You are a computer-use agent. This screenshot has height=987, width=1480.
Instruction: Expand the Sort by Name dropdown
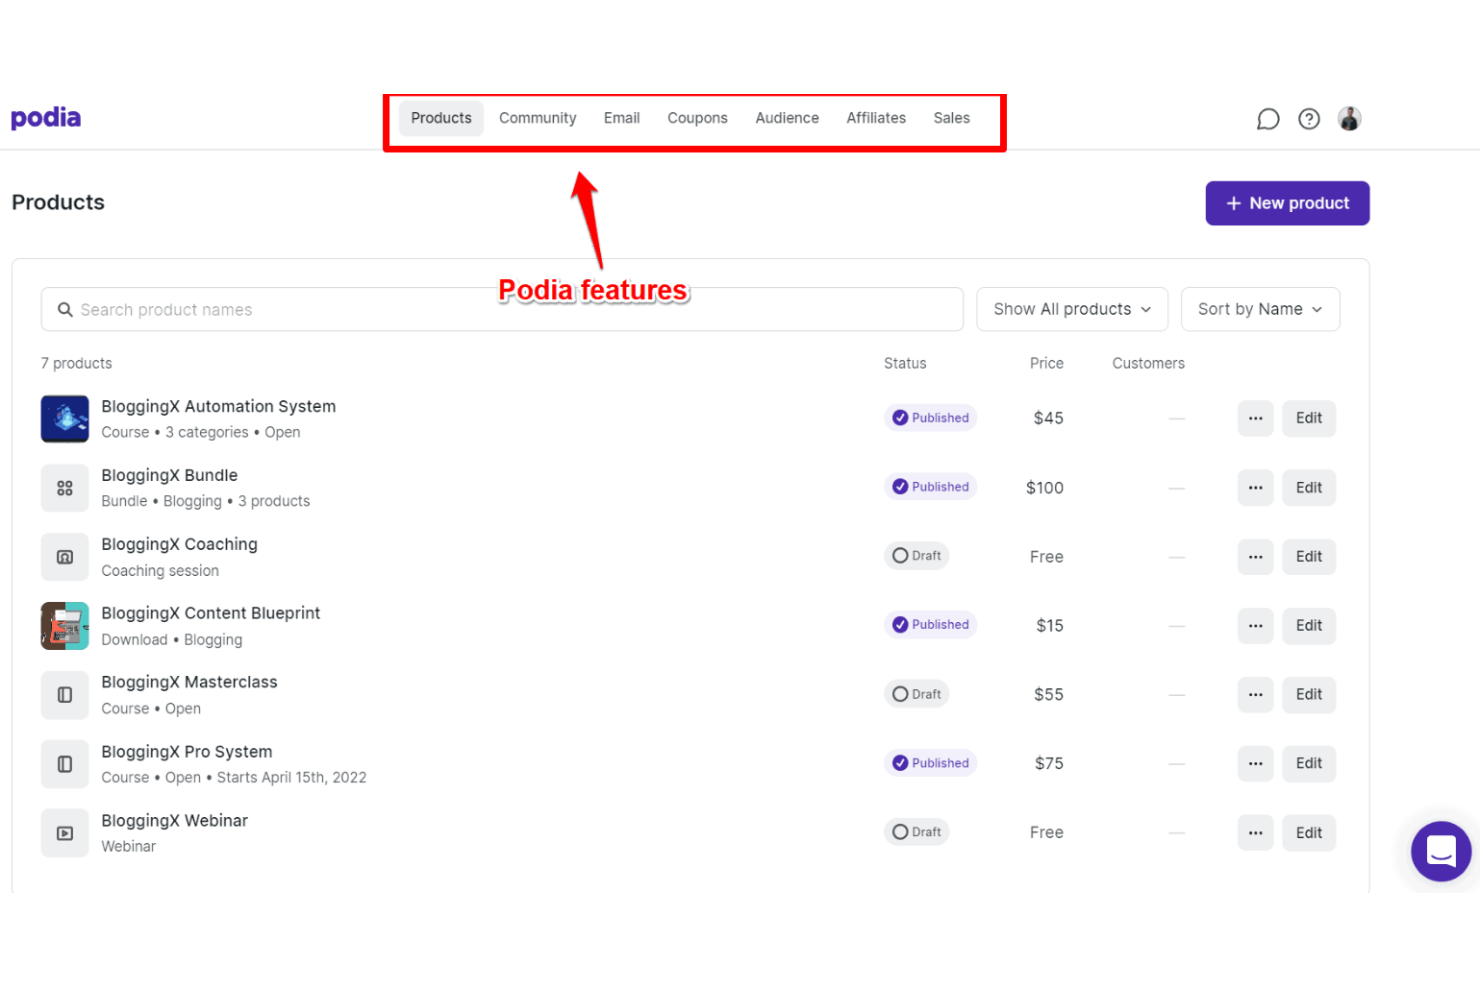click(x=1260, y=310)
